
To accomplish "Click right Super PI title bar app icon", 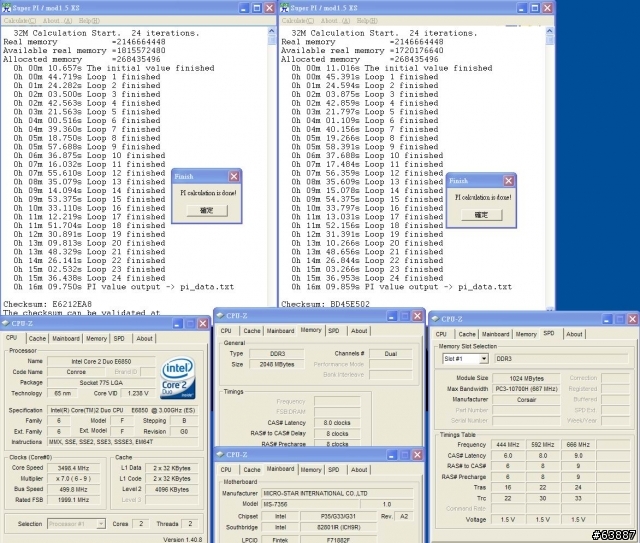I will [x=284, y=8].
